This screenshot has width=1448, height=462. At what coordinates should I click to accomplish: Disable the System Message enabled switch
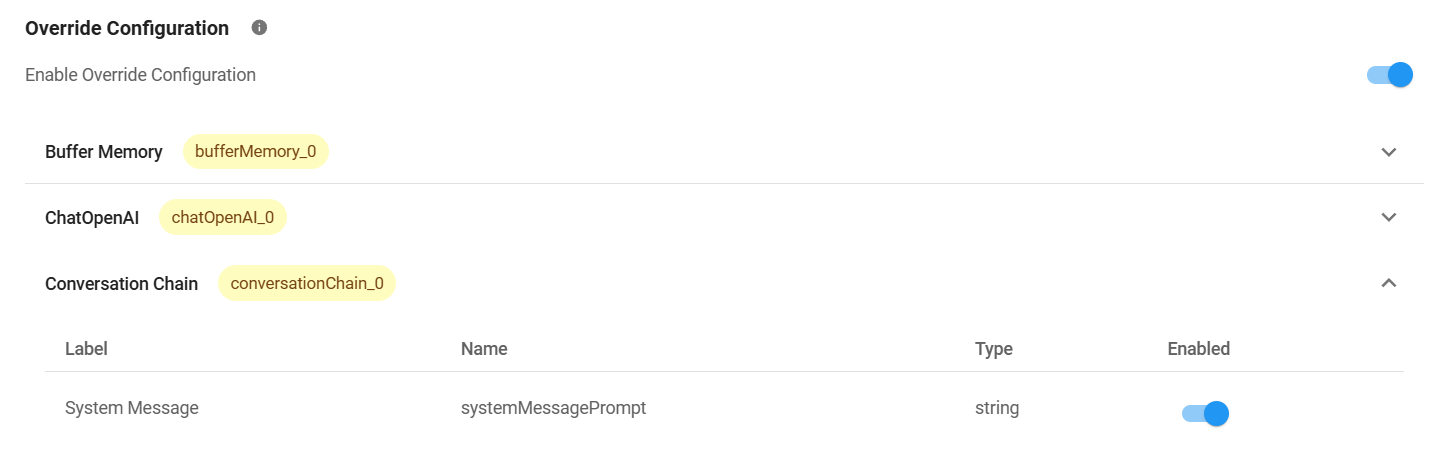(1205, 414)
